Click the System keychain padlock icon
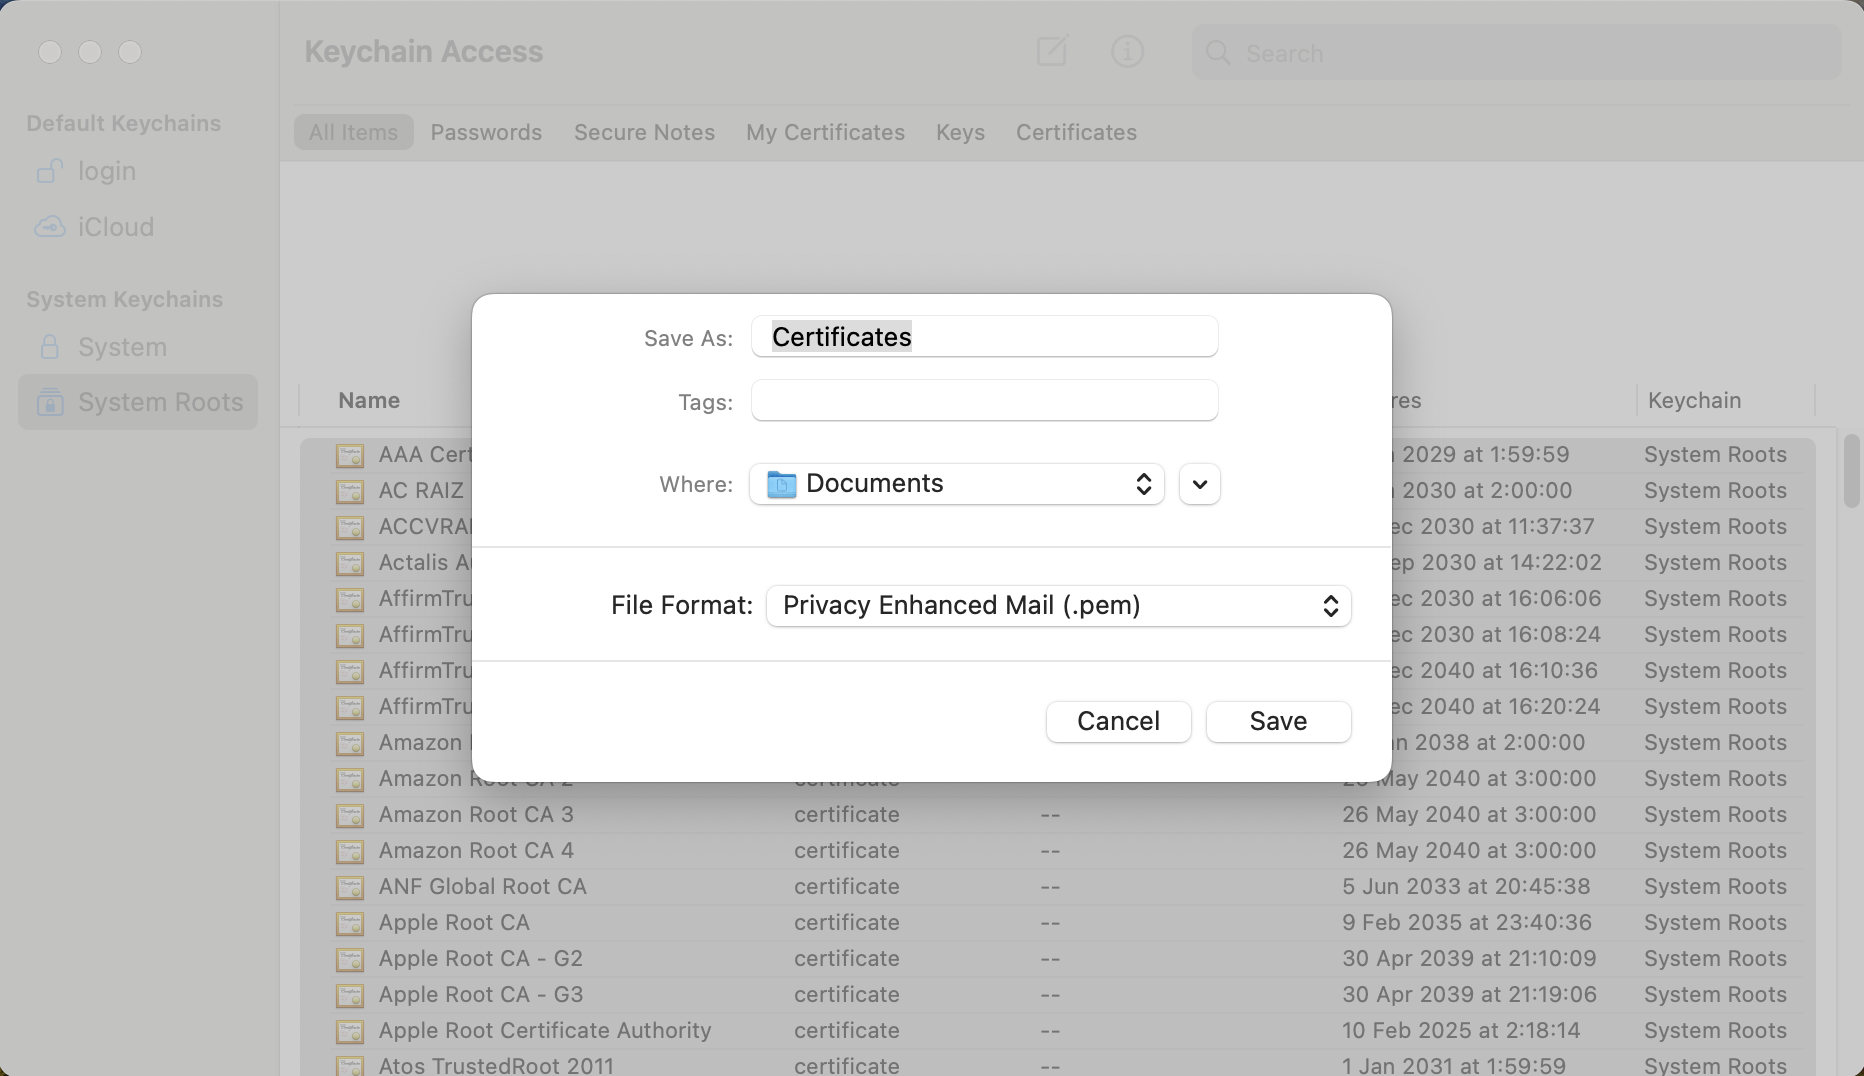The width and height of the screenshot is (1864, 1076). 48,347
